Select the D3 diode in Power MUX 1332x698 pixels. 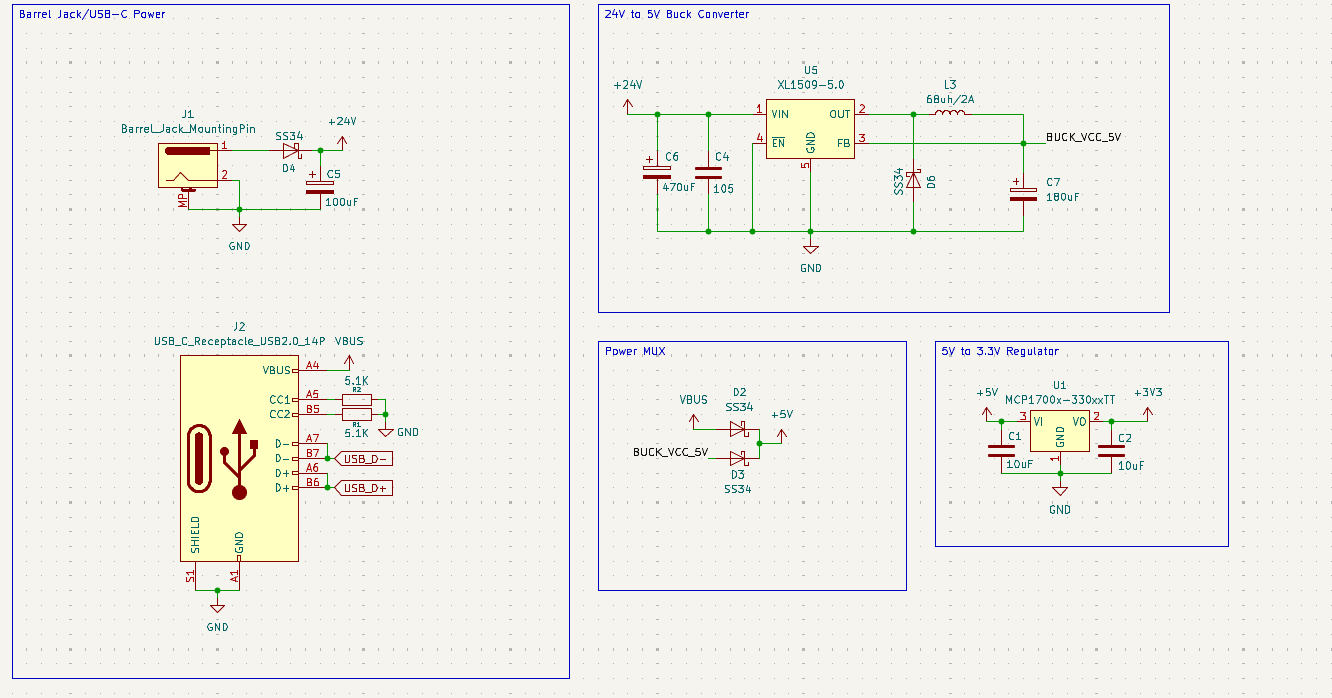tap(739, 460)
